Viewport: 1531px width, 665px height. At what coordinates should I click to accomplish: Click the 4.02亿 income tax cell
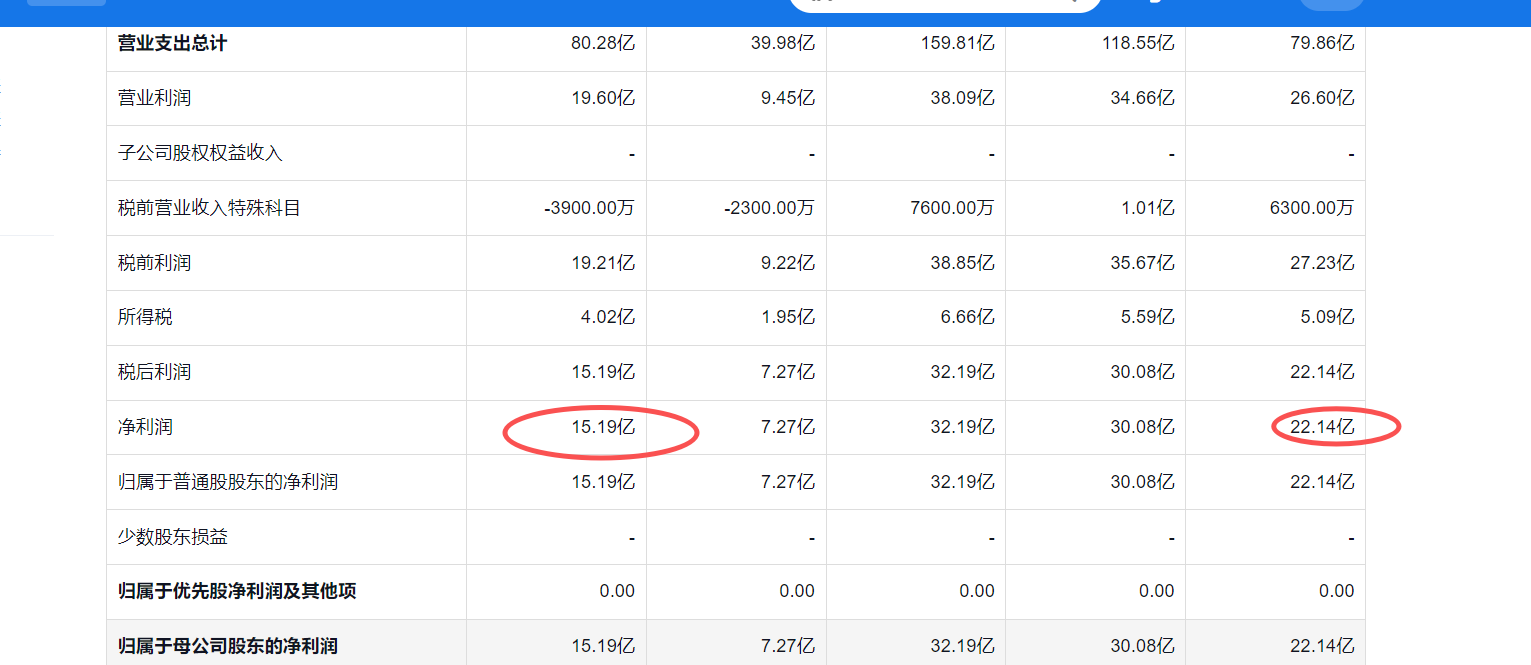tap(607, 318)
